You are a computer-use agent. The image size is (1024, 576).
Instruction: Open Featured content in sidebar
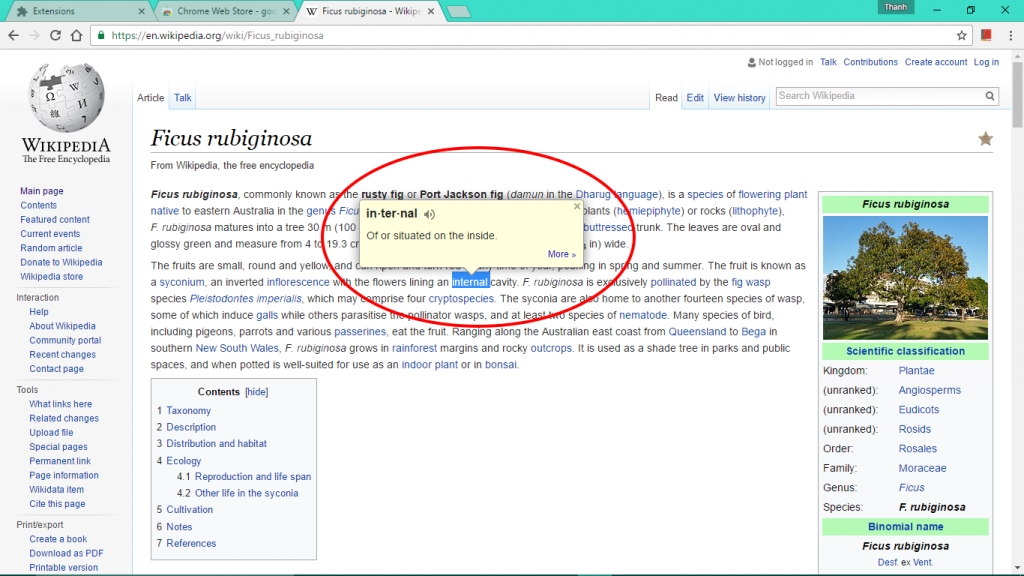tap(55, 219)
